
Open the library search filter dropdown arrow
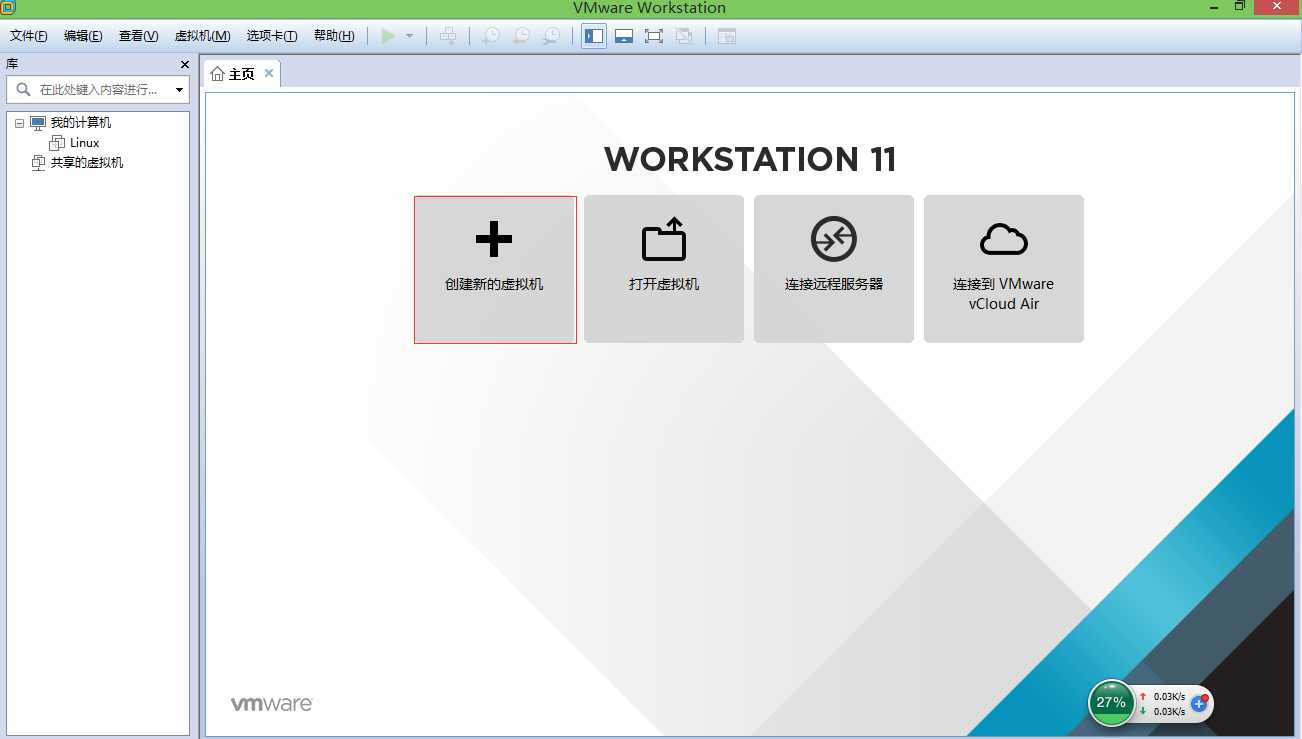point(179,90)
